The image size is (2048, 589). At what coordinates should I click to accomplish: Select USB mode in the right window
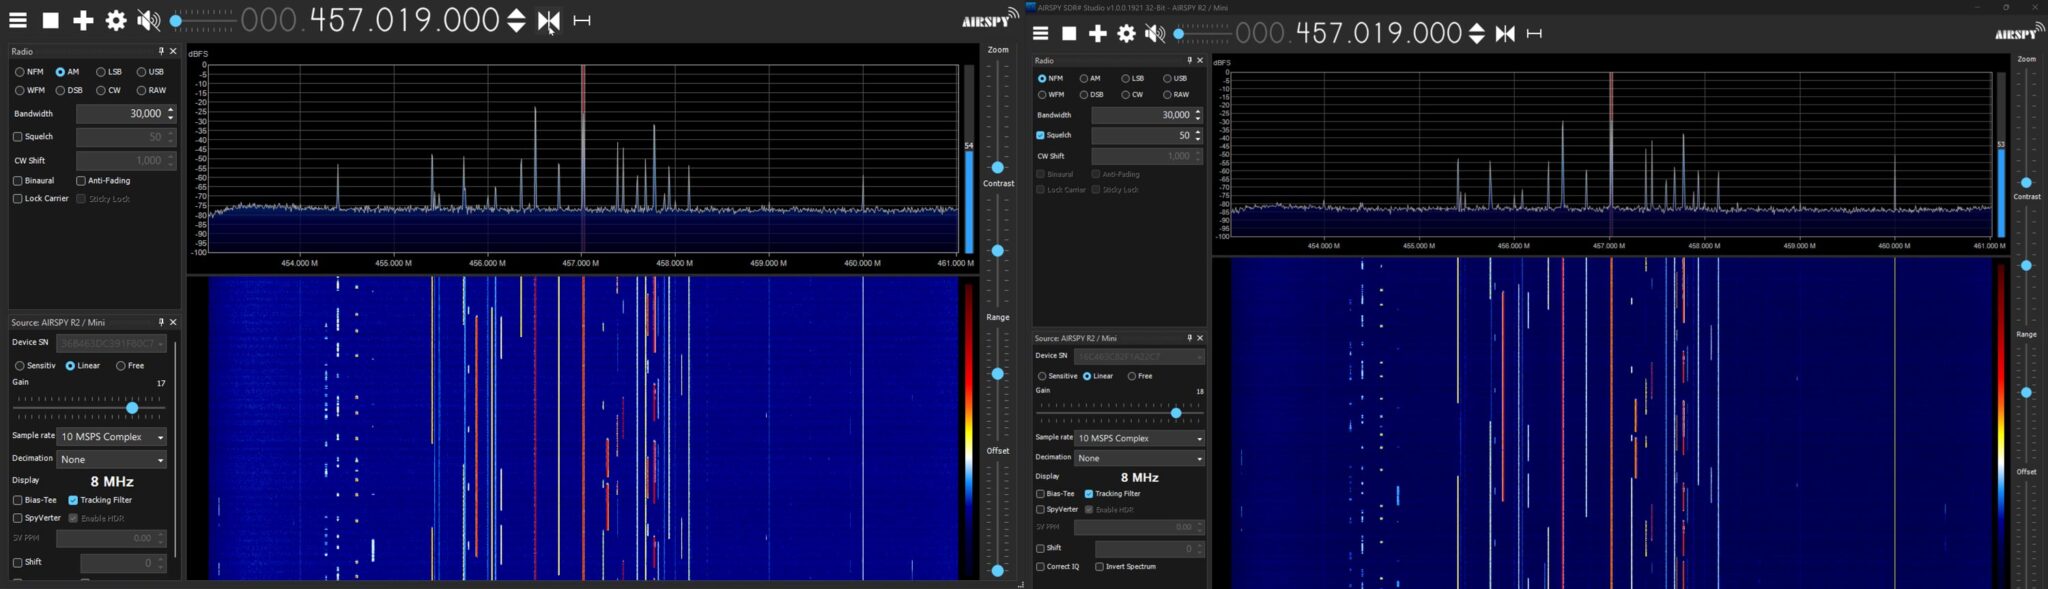(1167, 78)
